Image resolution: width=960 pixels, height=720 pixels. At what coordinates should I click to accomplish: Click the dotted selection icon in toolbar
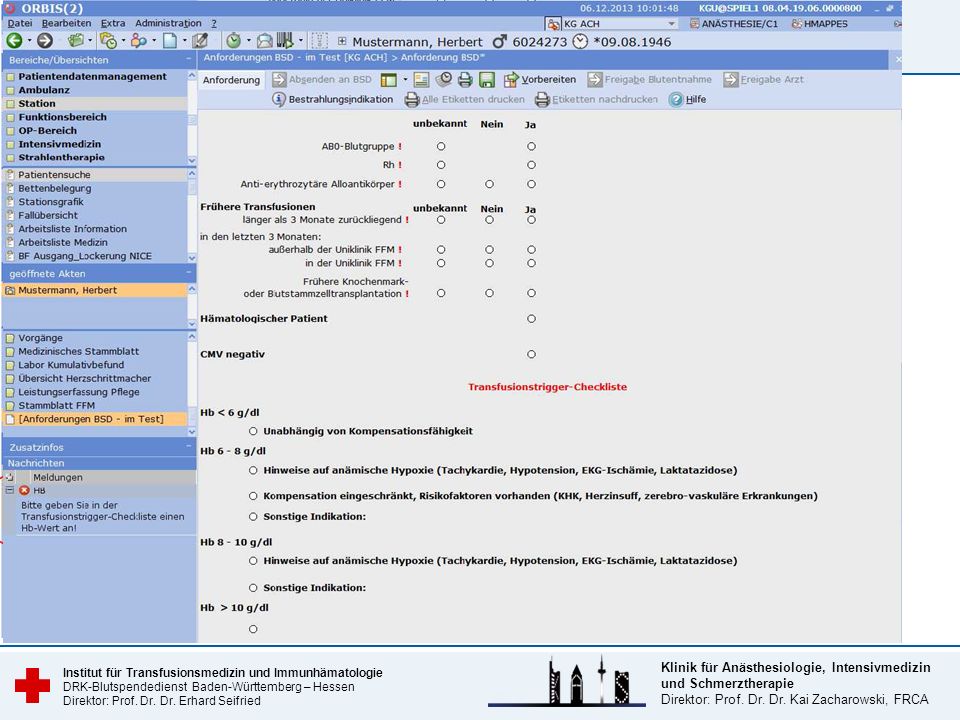click(x=319, y=41)
